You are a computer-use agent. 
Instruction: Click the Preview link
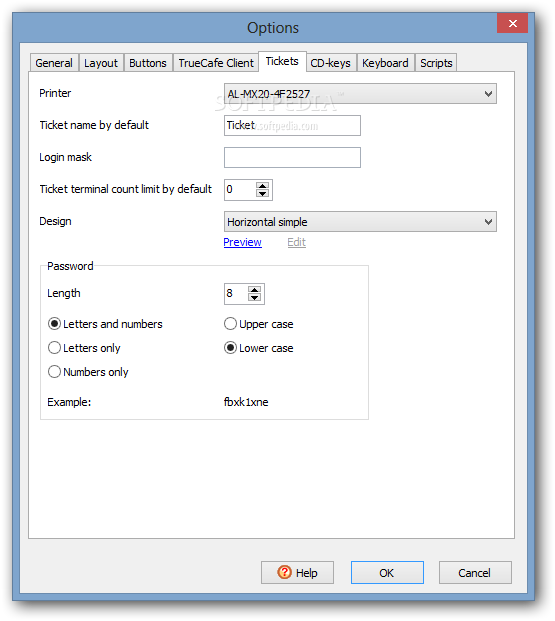(242, 242)
